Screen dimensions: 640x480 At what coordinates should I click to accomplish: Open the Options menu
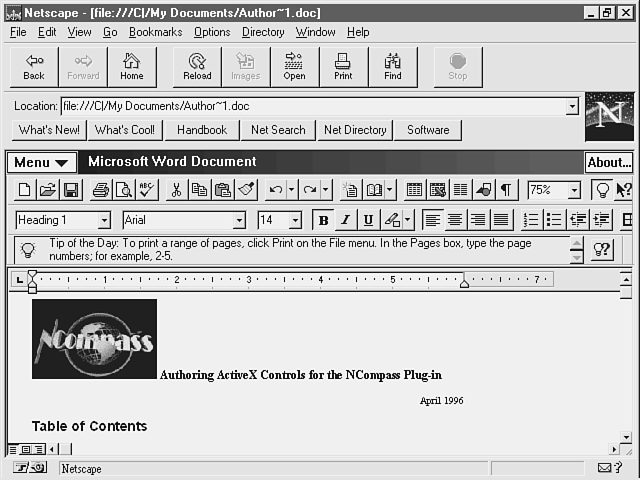[212, 32]
